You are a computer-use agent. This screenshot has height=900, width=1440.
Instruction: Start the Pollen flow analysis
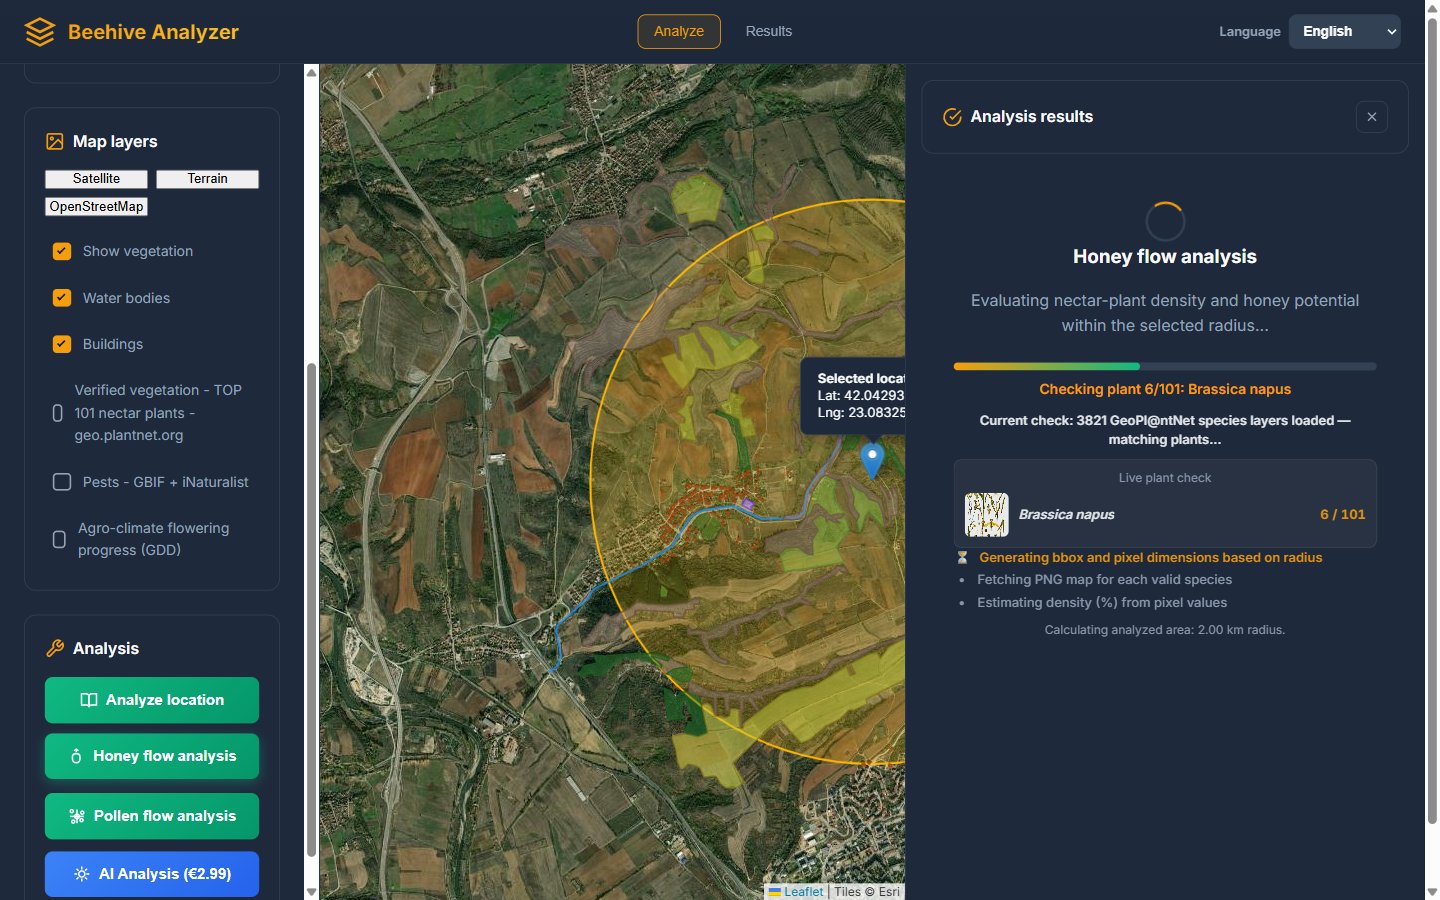(x=152, y=816)
